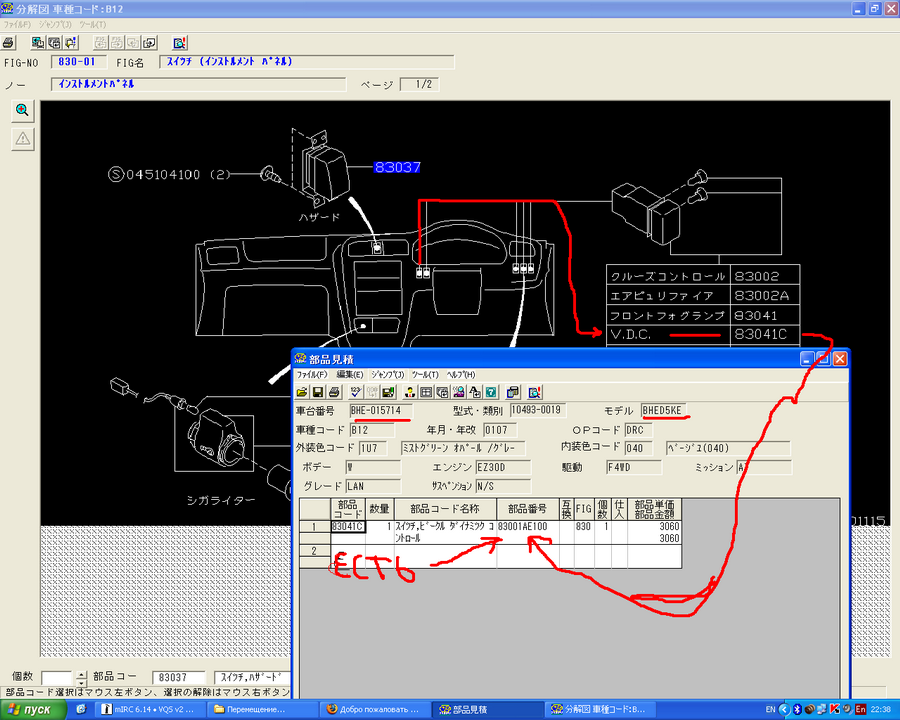Click the magnifier zoom icon beside the diagram
This screenshot has height=720, width=900.
[x=21, y=111]
